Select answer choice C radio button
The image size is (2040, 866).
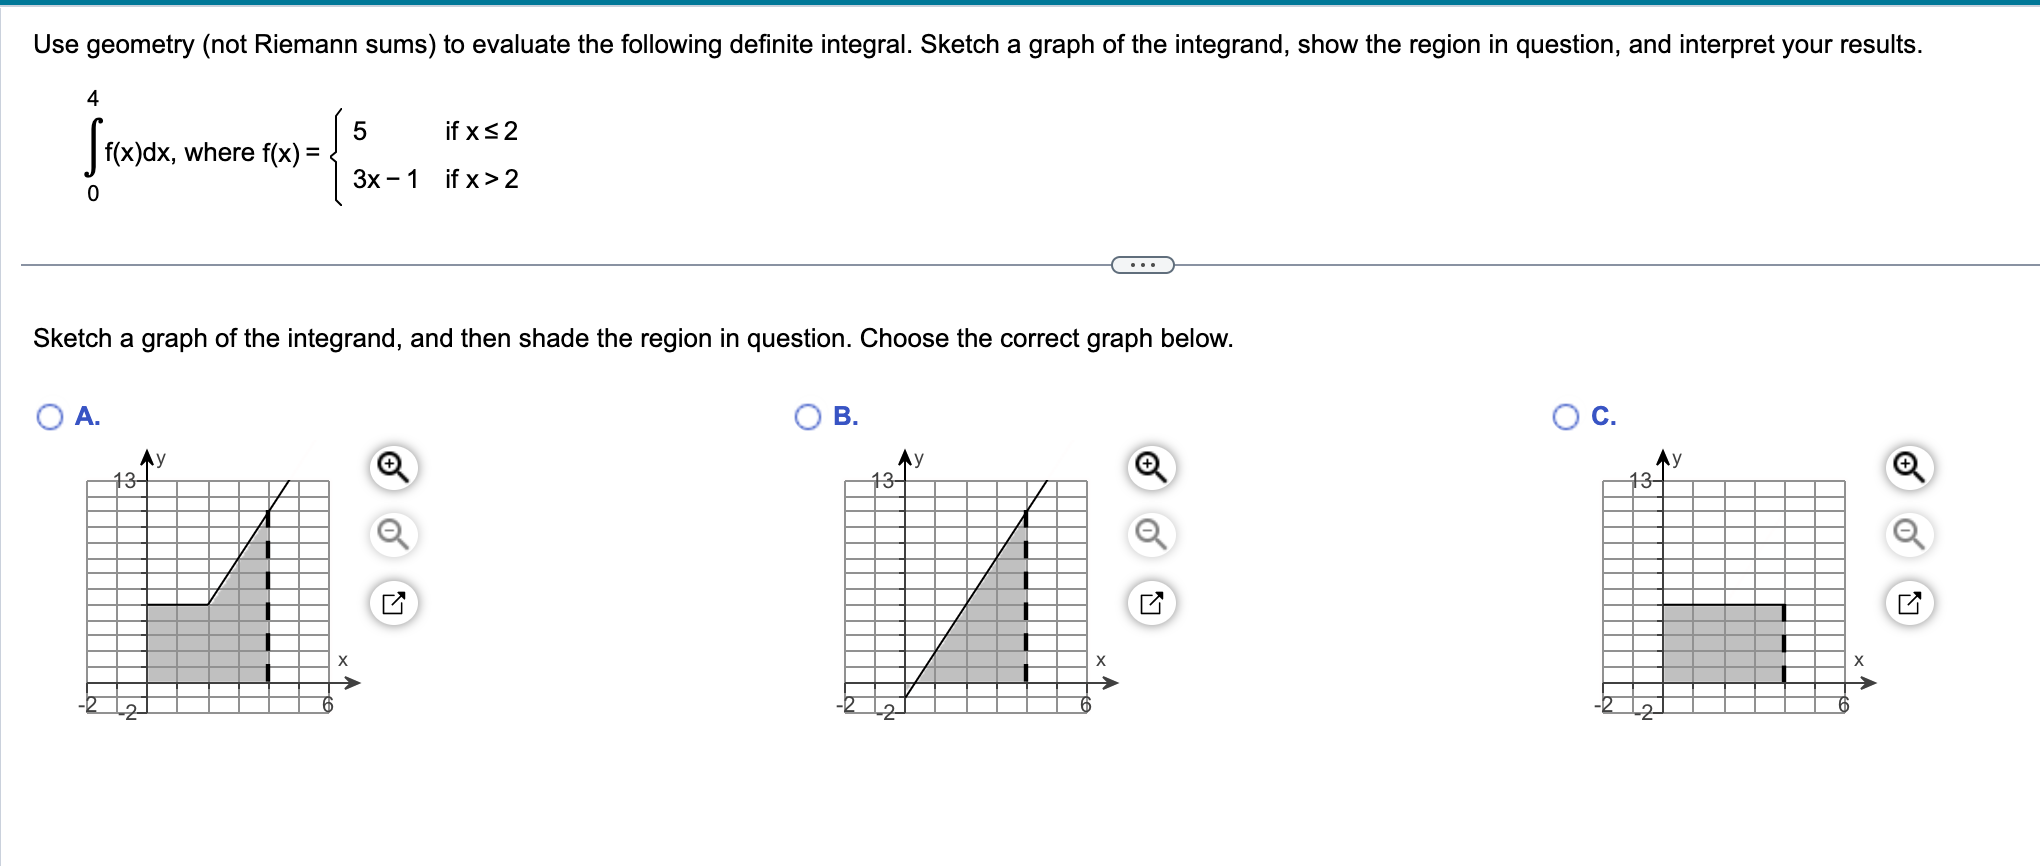point(1565,417)
